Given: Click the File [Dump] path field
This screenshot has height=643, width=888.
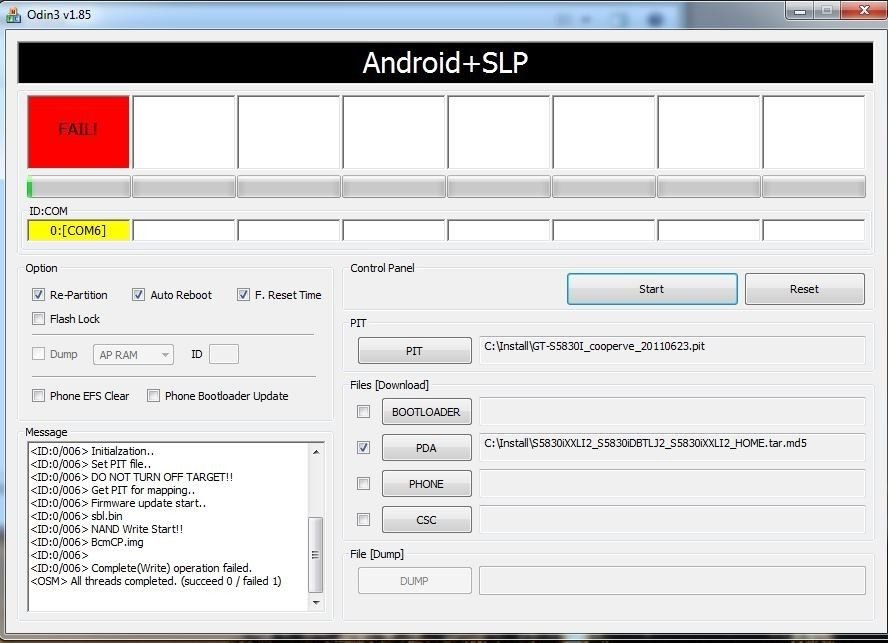Looking at the screenshot, I should 672,581.
